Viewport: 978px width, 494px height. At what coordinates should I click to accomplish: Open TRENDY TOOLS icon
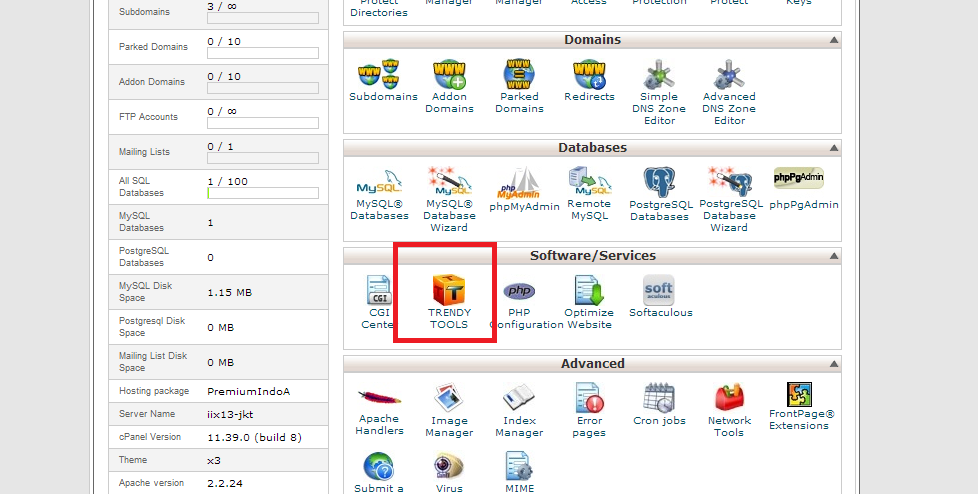(x=449, y=292)
